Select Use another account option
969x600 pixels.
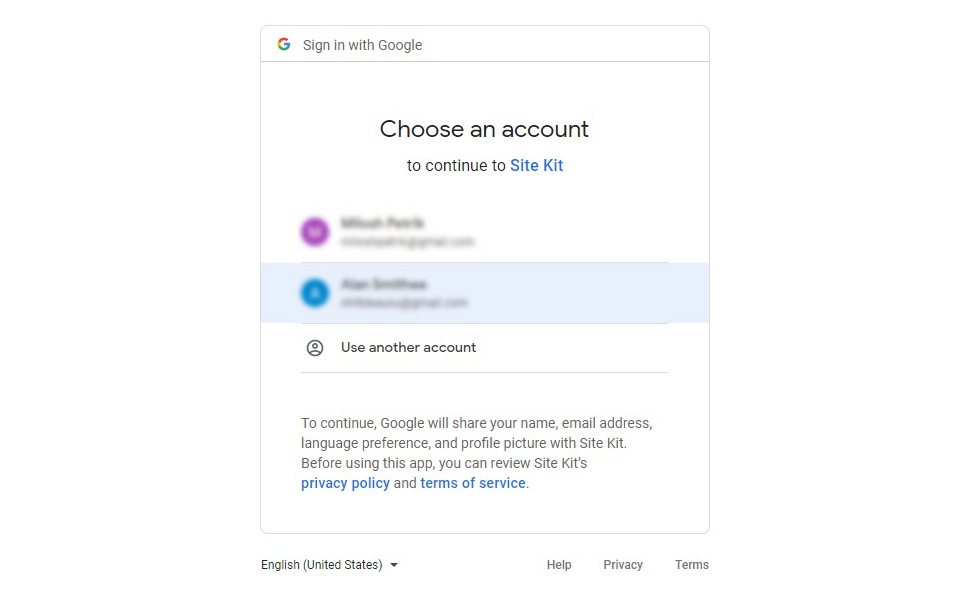484,348
